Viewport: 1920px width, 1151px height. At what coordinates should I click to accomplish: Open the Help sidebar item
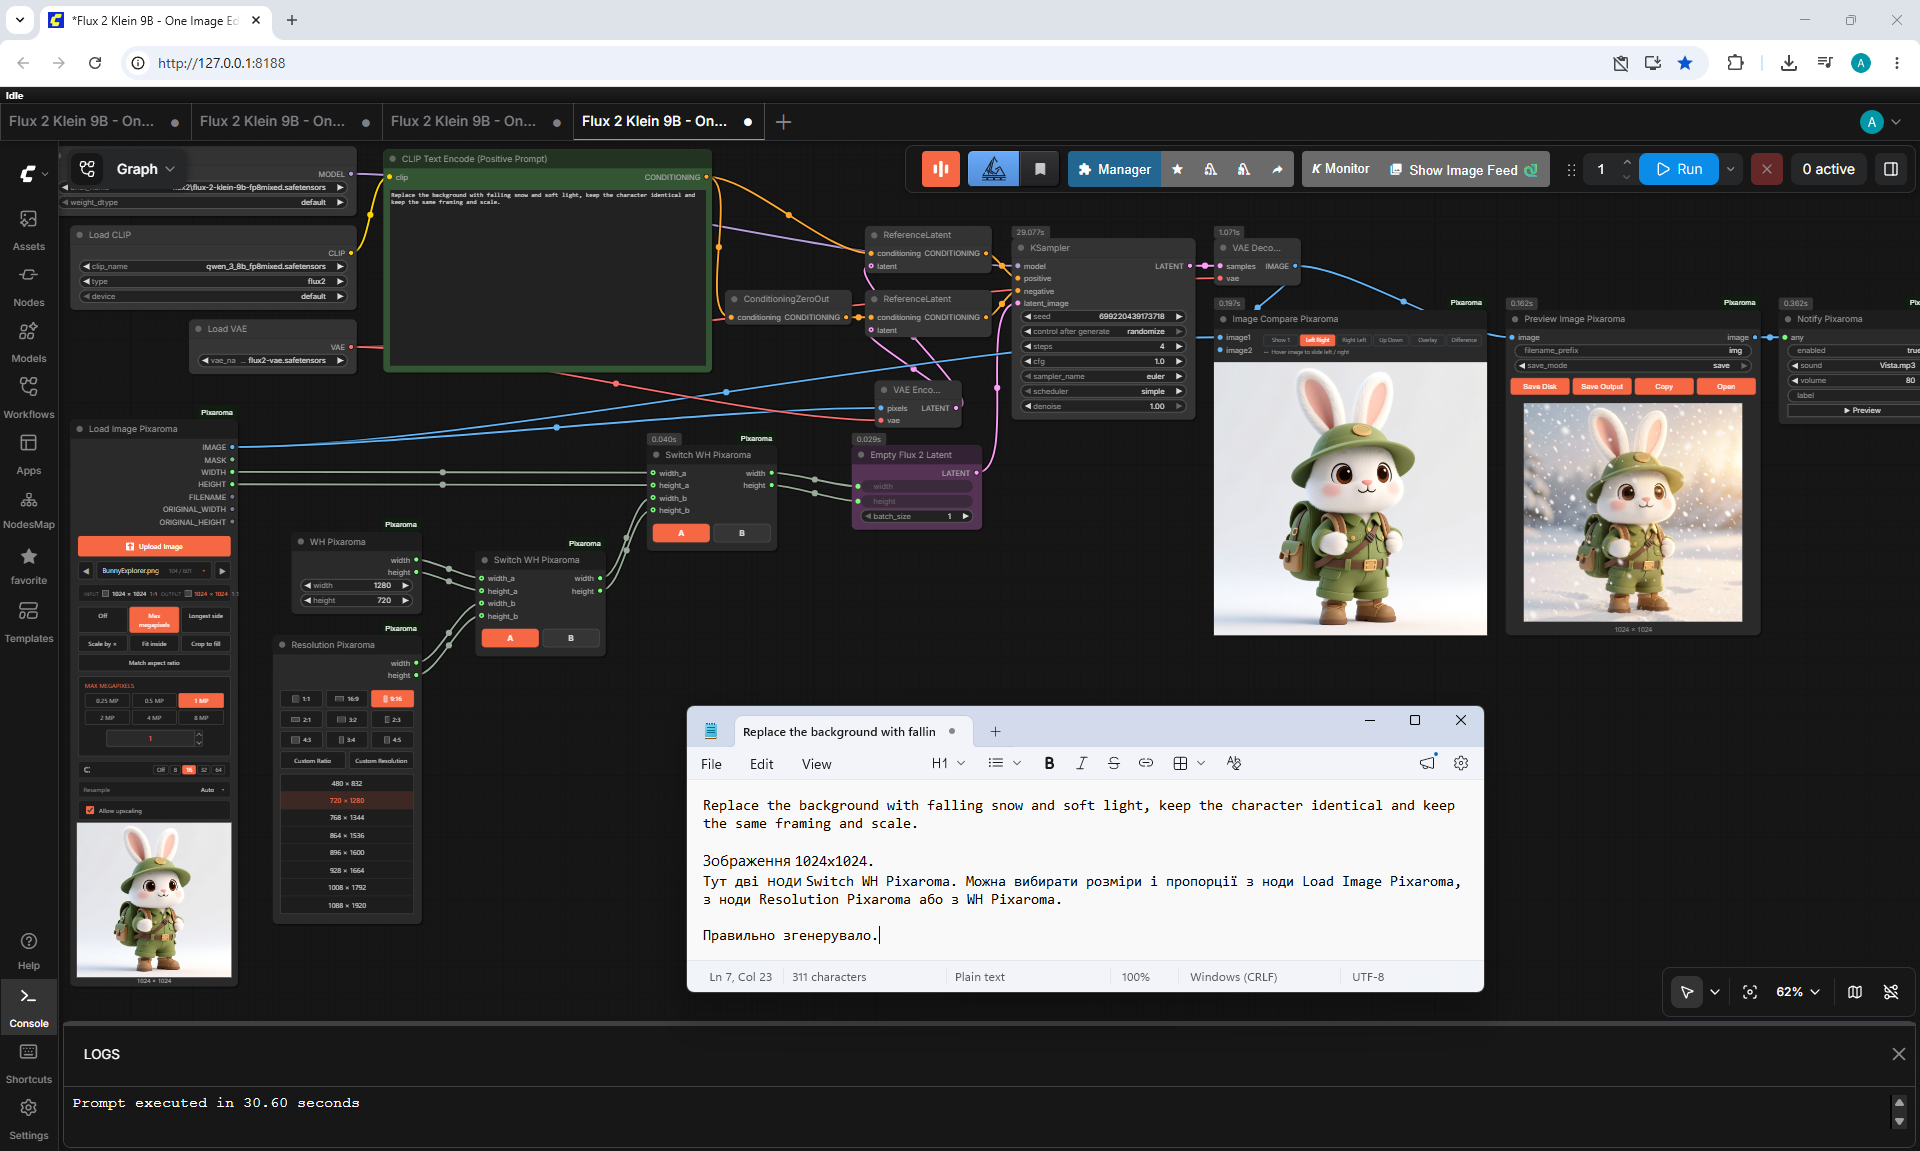coord(29,951)
